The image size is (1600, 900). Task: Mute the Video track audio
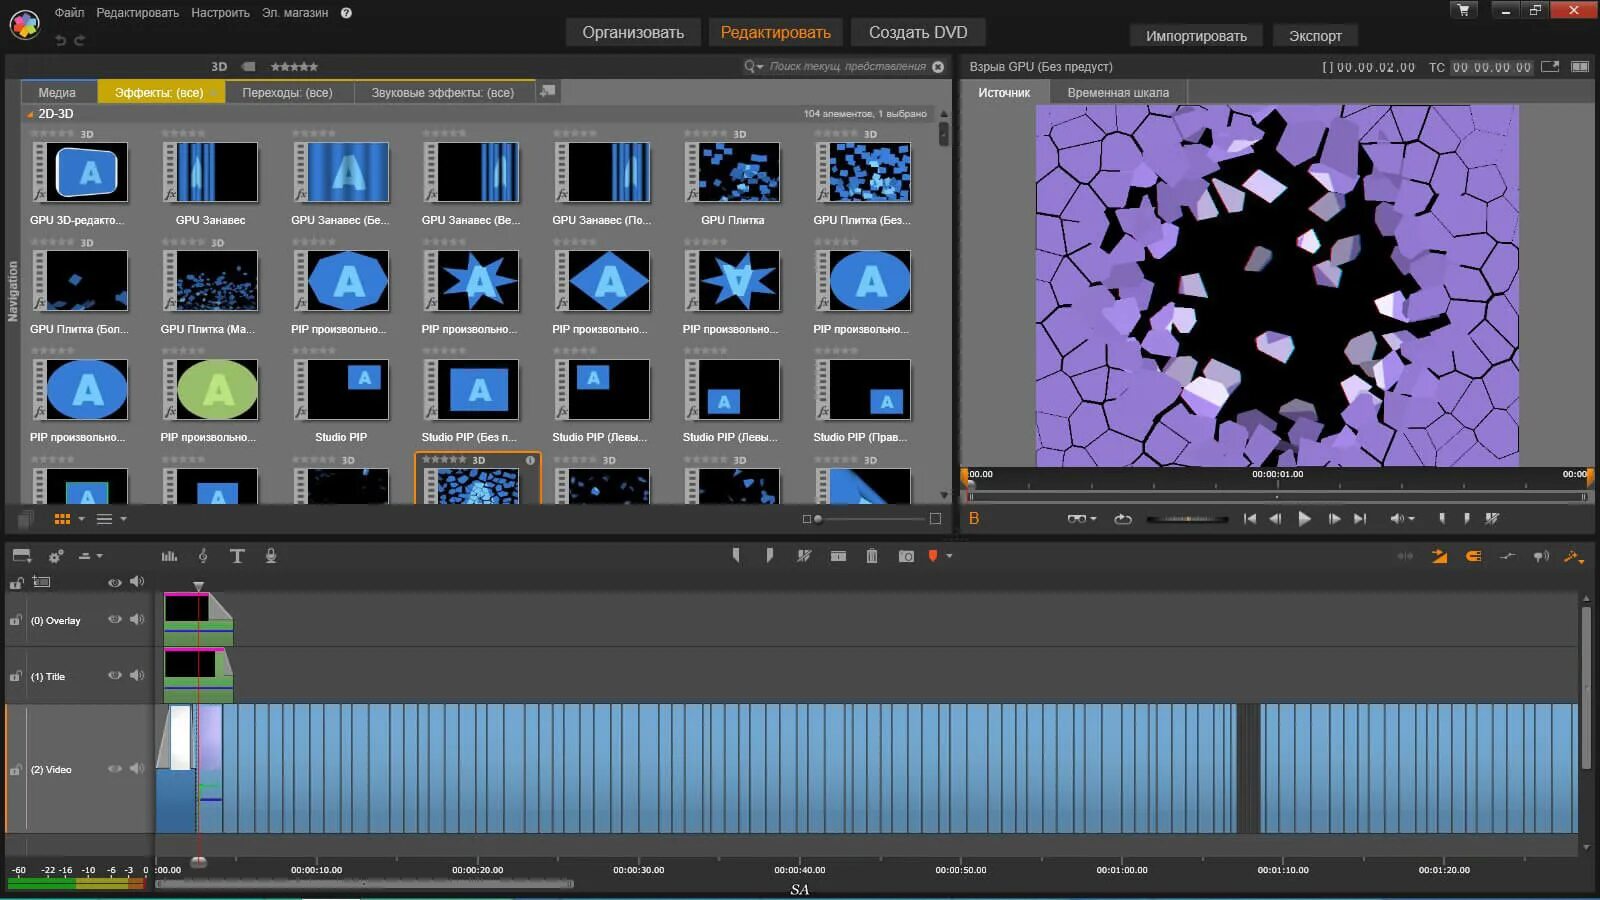coord(137,769)
